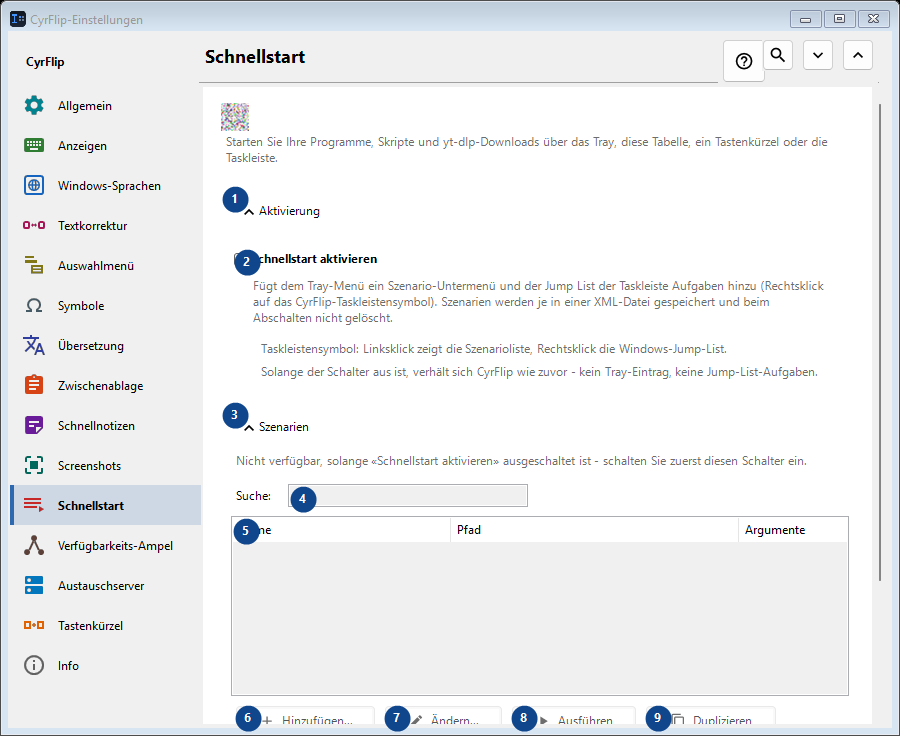The width and height of the screenshot is (900, 736).
Task: Open the Austauschserver page
Action: point(106,586)
